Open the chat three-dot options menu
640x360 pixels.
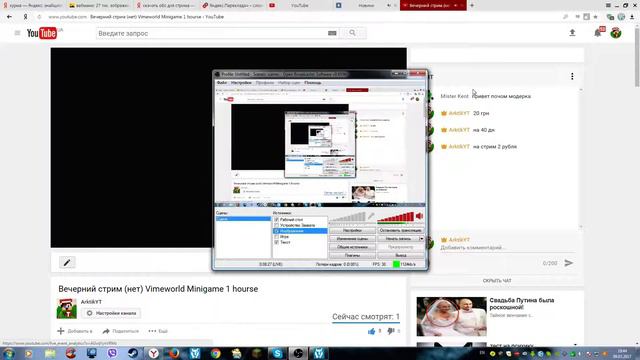pyautogui.click(x=572, y=76)
